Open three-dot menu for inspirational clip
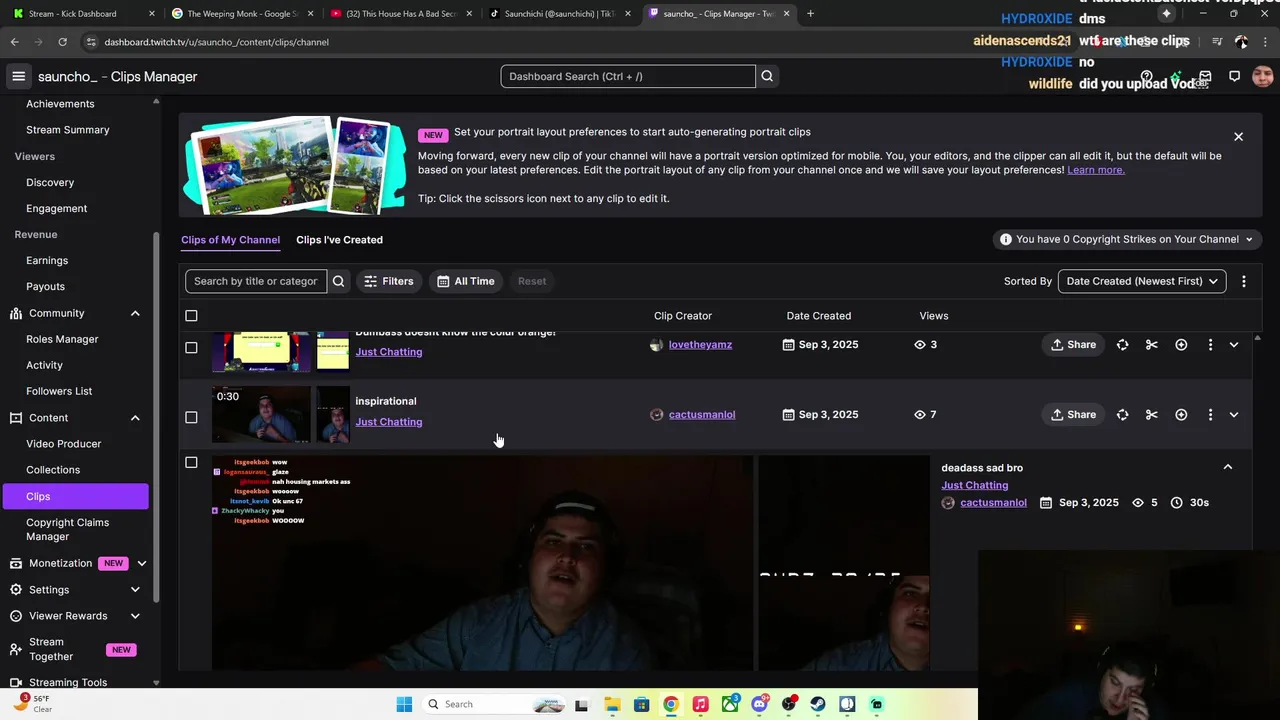The height and width of the screenshot is (720, 1280). (x=1210, y=414)
